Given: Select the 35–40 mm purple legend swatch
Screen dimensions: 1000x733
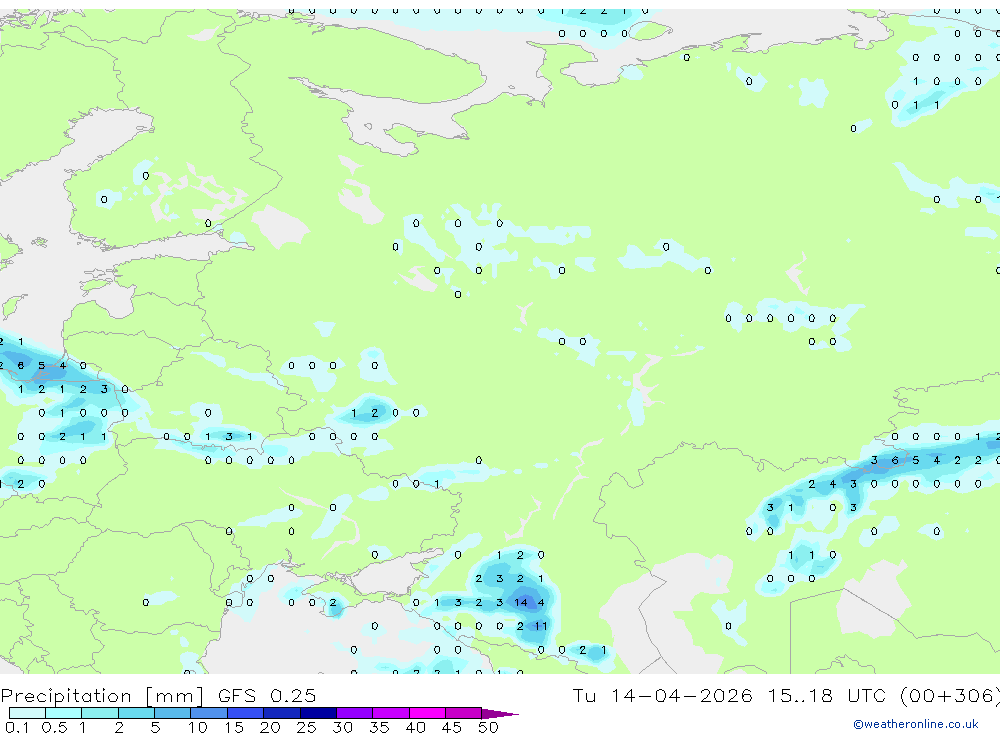Looking at the screenshot, I should click(x=391, y=713).
